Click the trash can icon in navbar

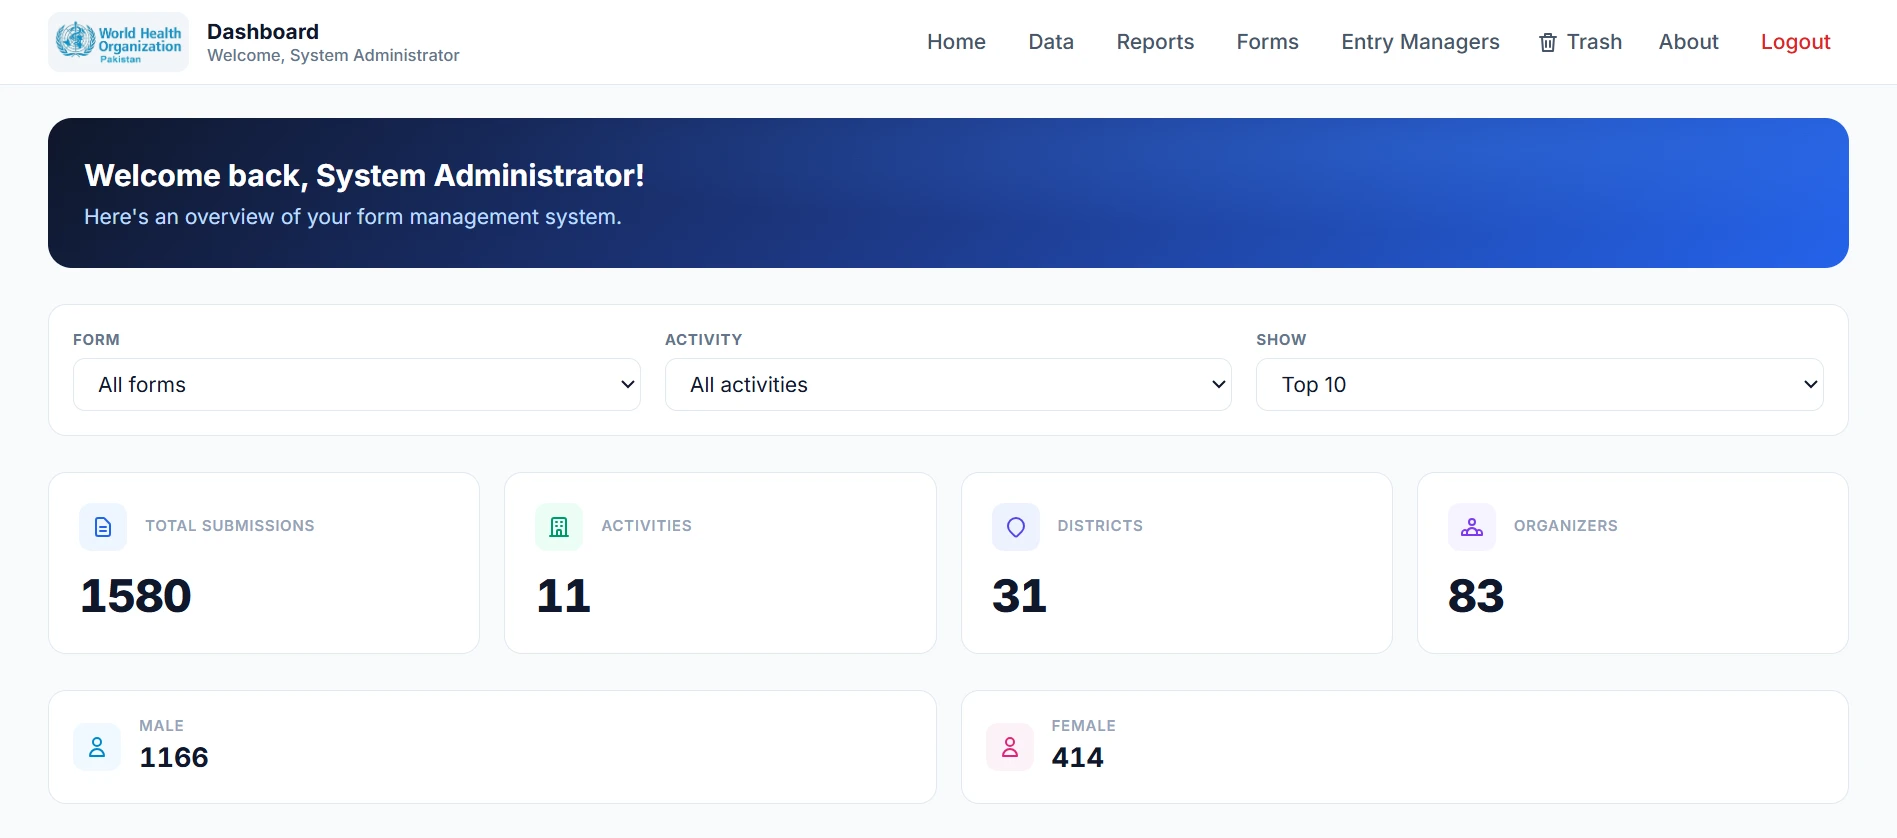[1548, 42]
